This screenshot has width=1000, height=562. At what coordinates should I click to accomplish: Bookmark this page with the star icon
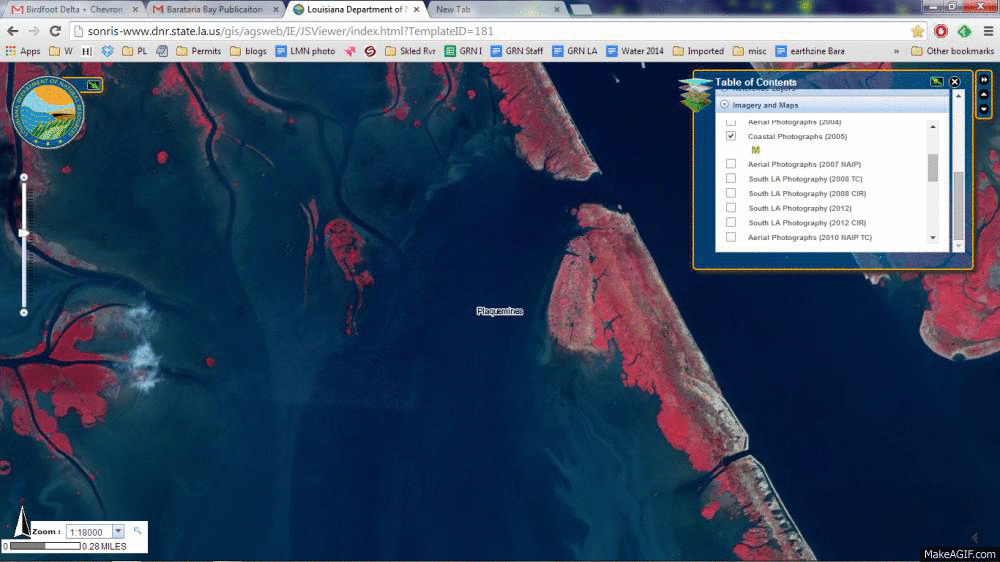pos(917,31)
